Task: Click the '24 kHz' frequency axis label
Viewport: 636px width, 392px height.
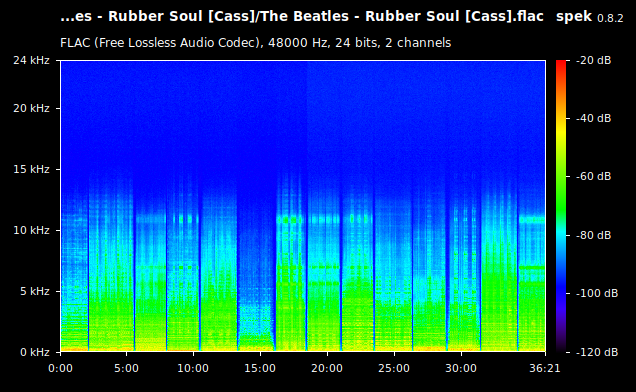Action: pyautogui.click(x=31, y=60)
